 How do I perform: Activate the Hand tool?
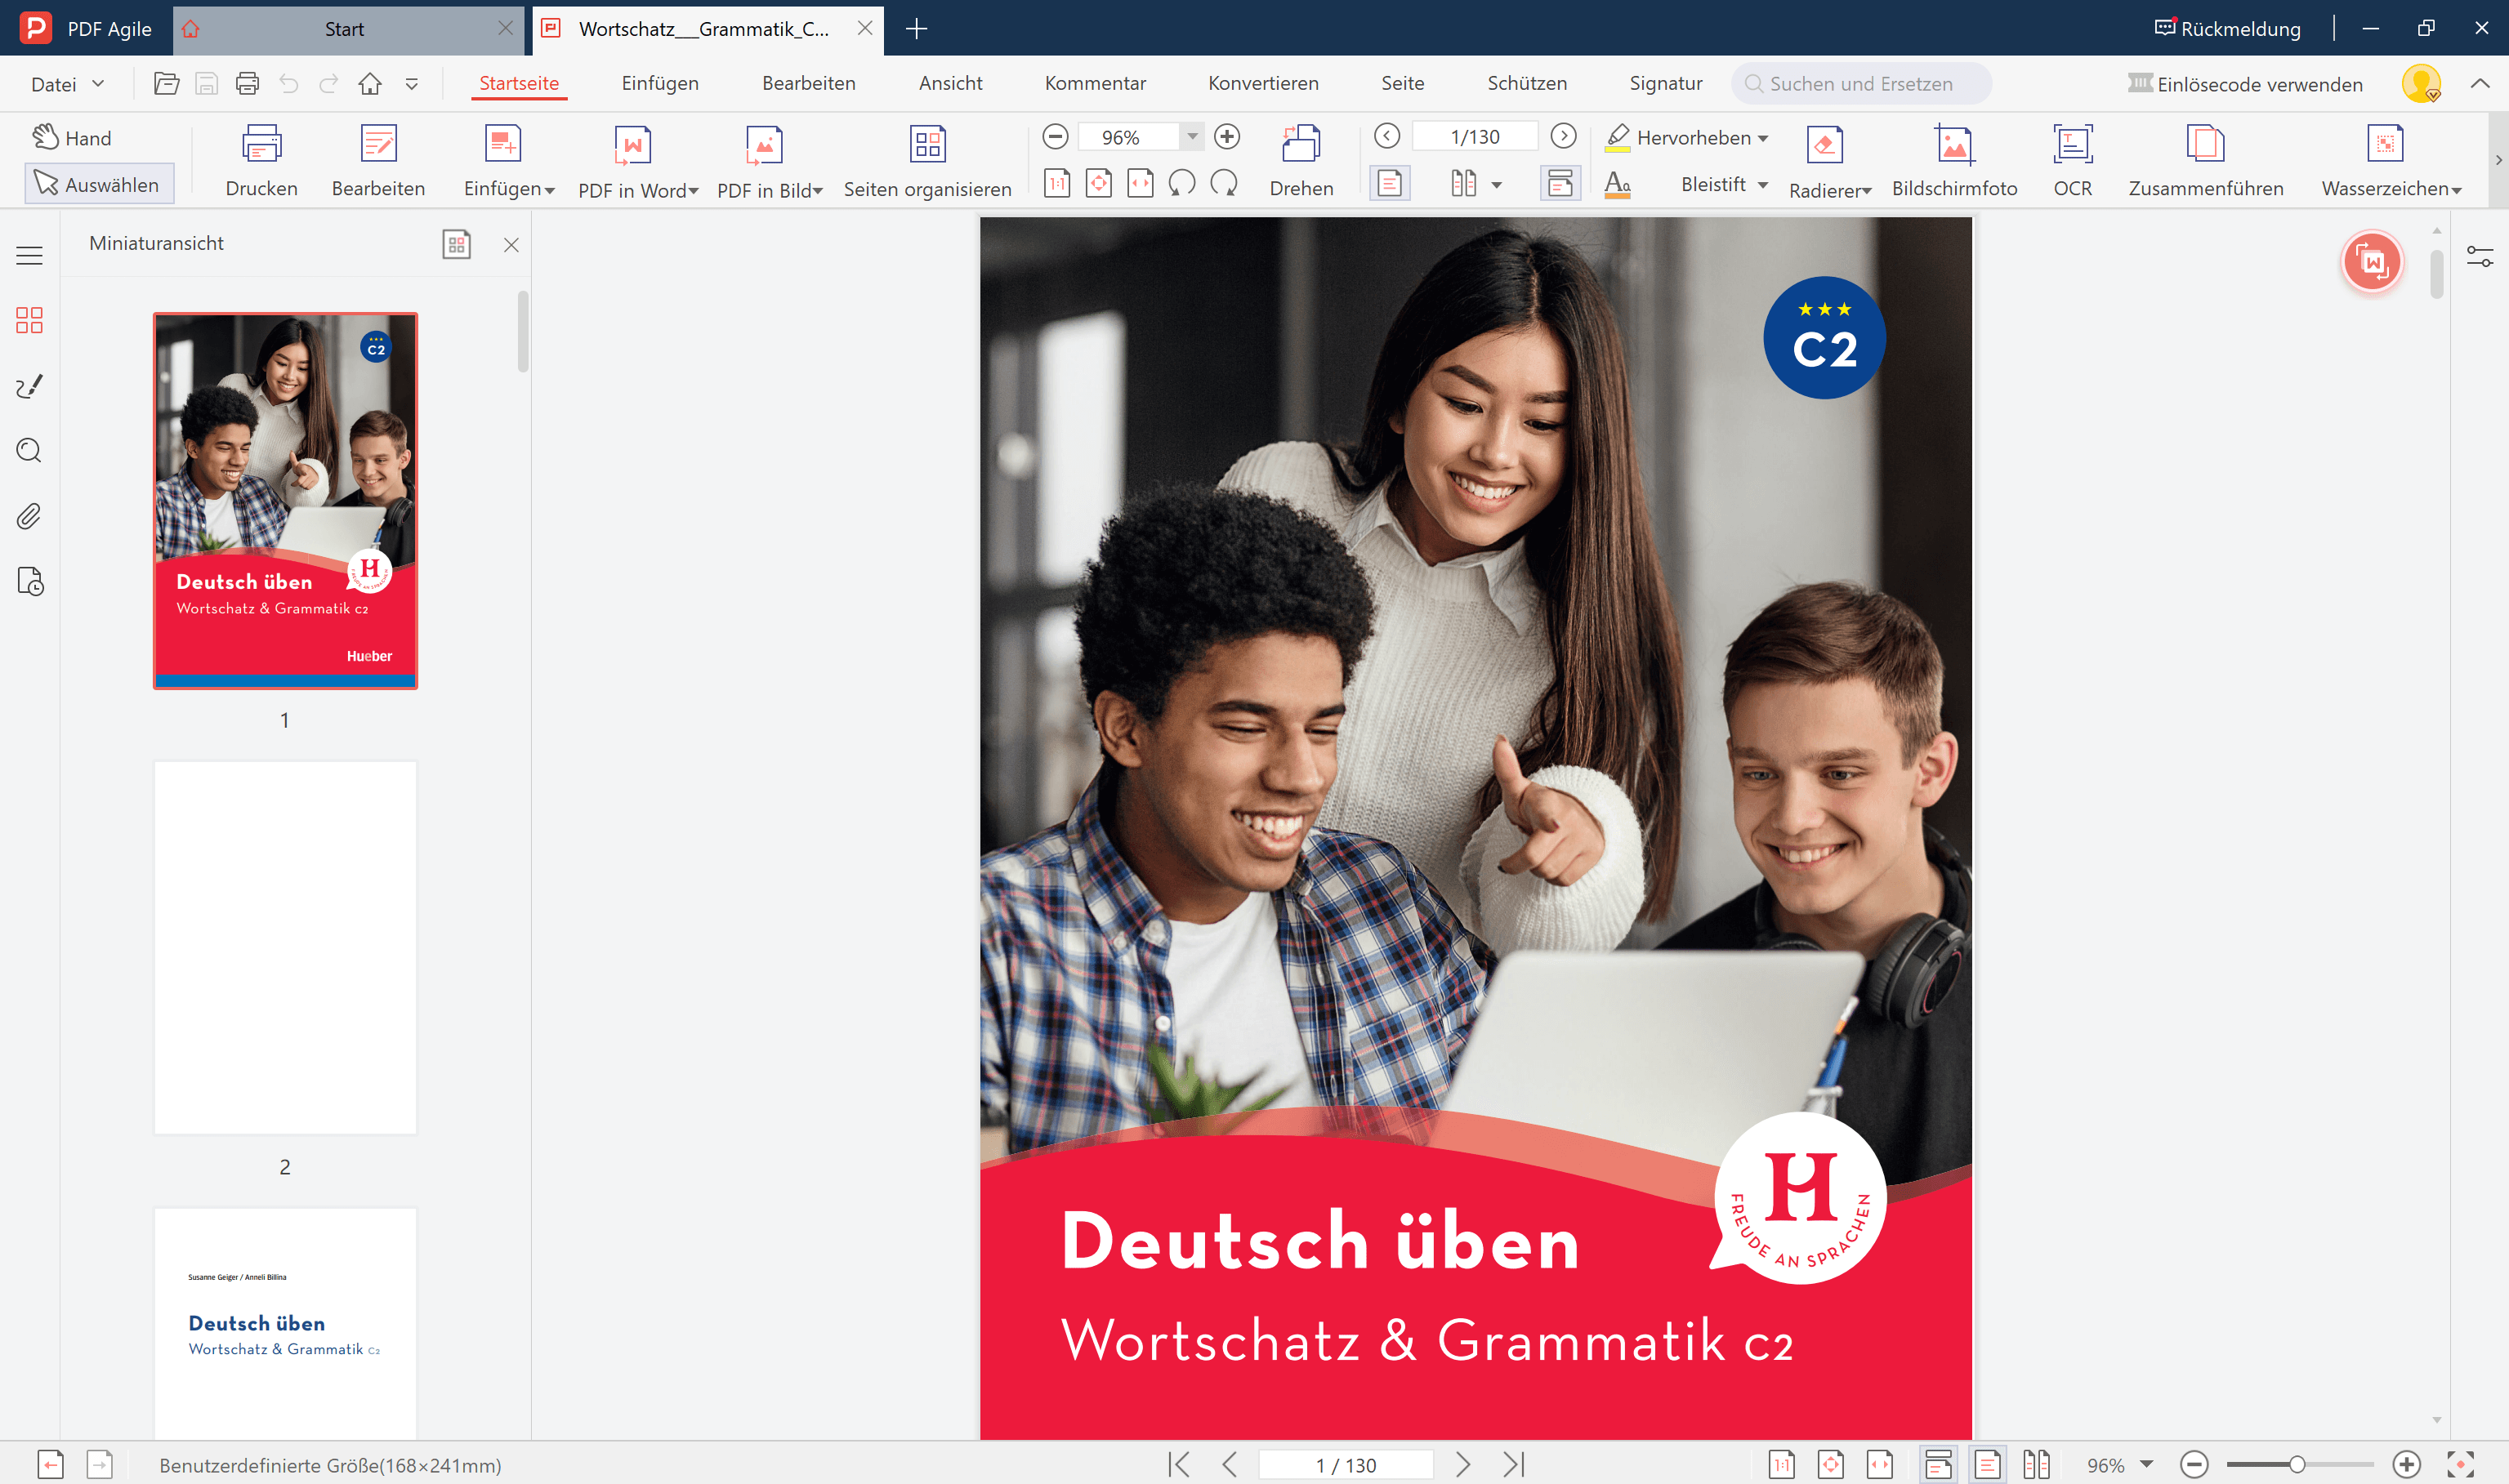click(x=72, y=138)
